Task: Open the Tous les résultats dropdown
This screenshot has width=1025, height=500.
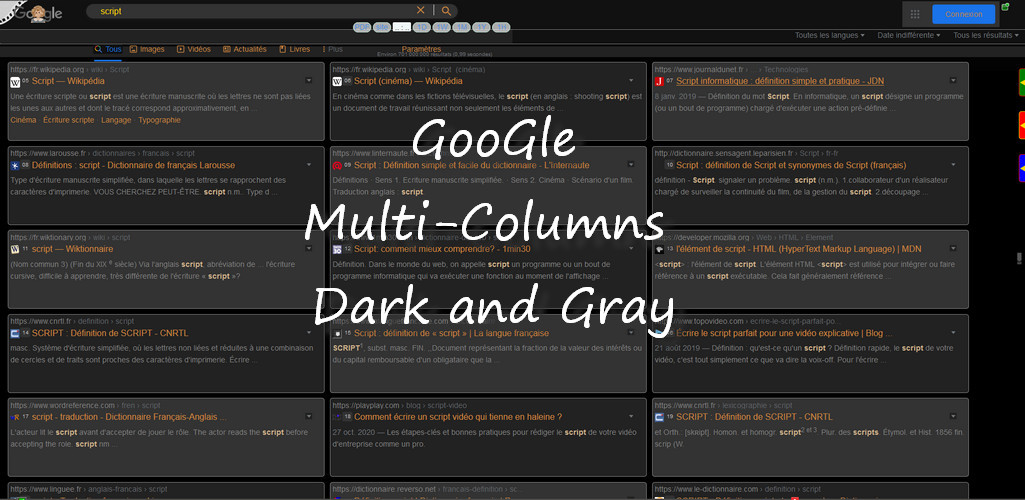Action: tap(985, 35)
